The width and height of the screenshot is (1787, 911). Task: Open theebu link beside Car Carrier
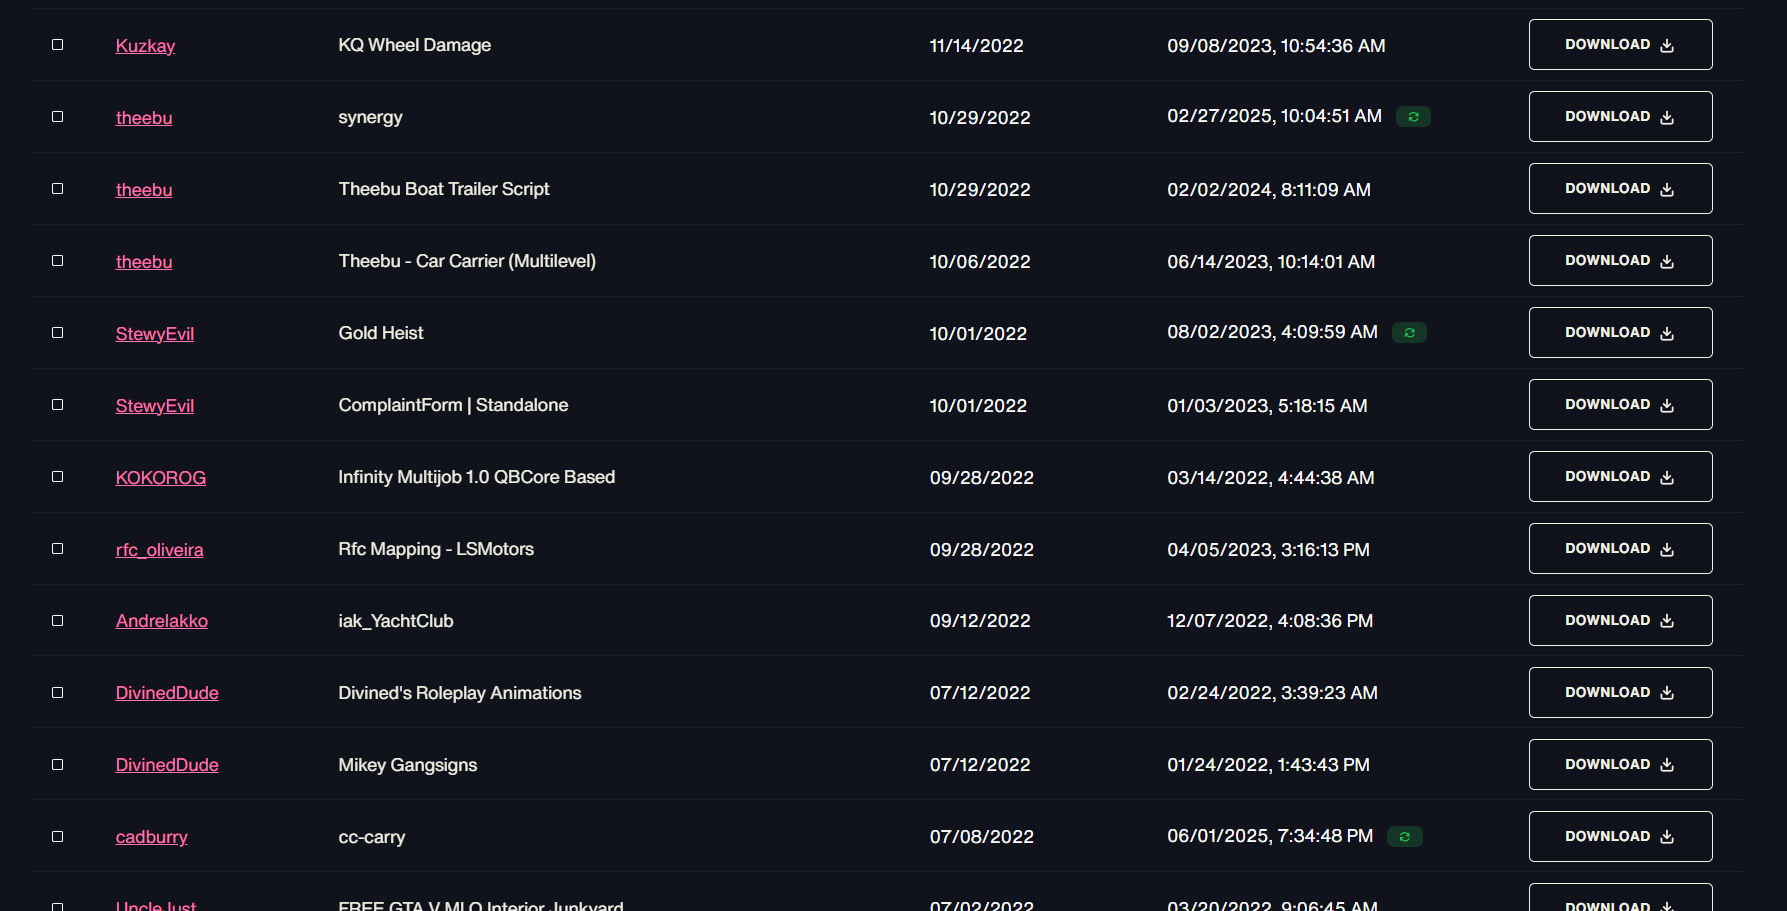[144, 262]
